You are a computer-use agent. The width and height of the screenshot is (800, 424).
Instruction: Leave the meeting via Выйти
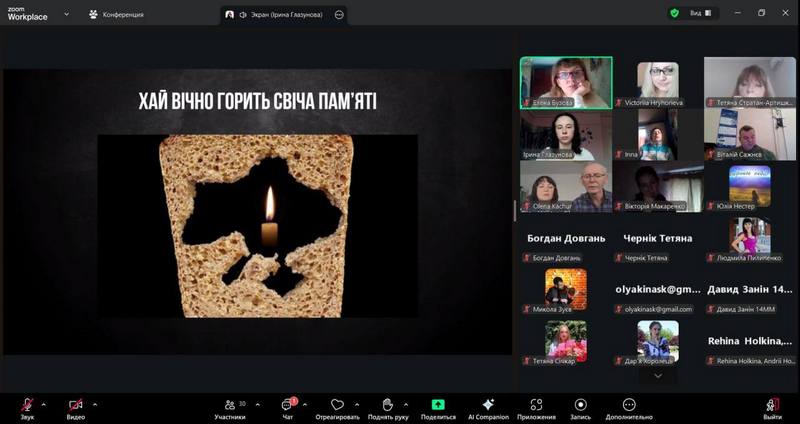(771, 405)
